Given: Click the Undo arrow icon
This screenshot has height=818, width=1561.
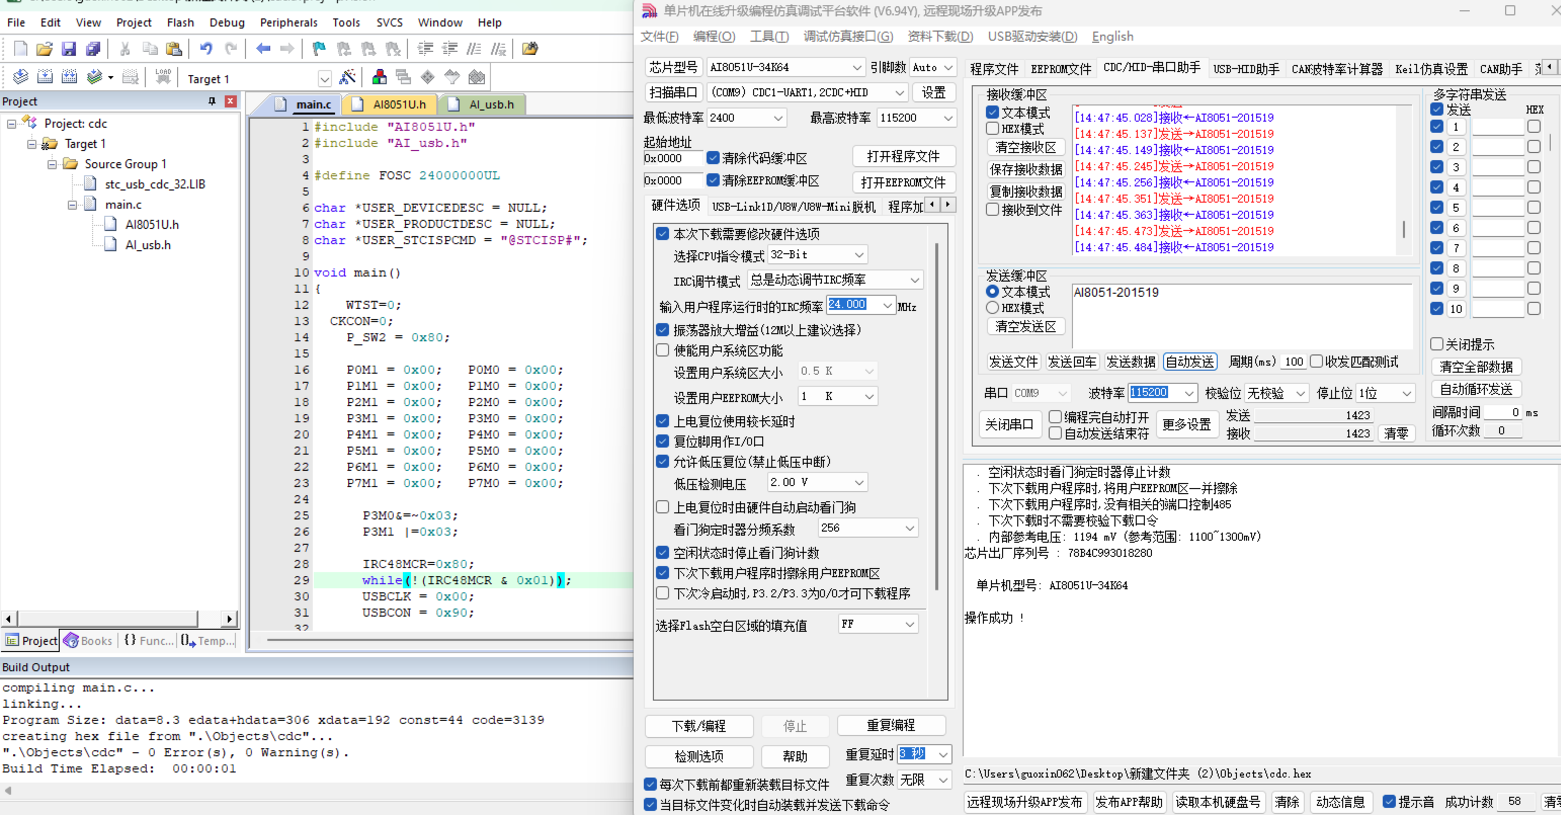Looking at the screenshot, I should pyautogui.click(x=206, y=48).
